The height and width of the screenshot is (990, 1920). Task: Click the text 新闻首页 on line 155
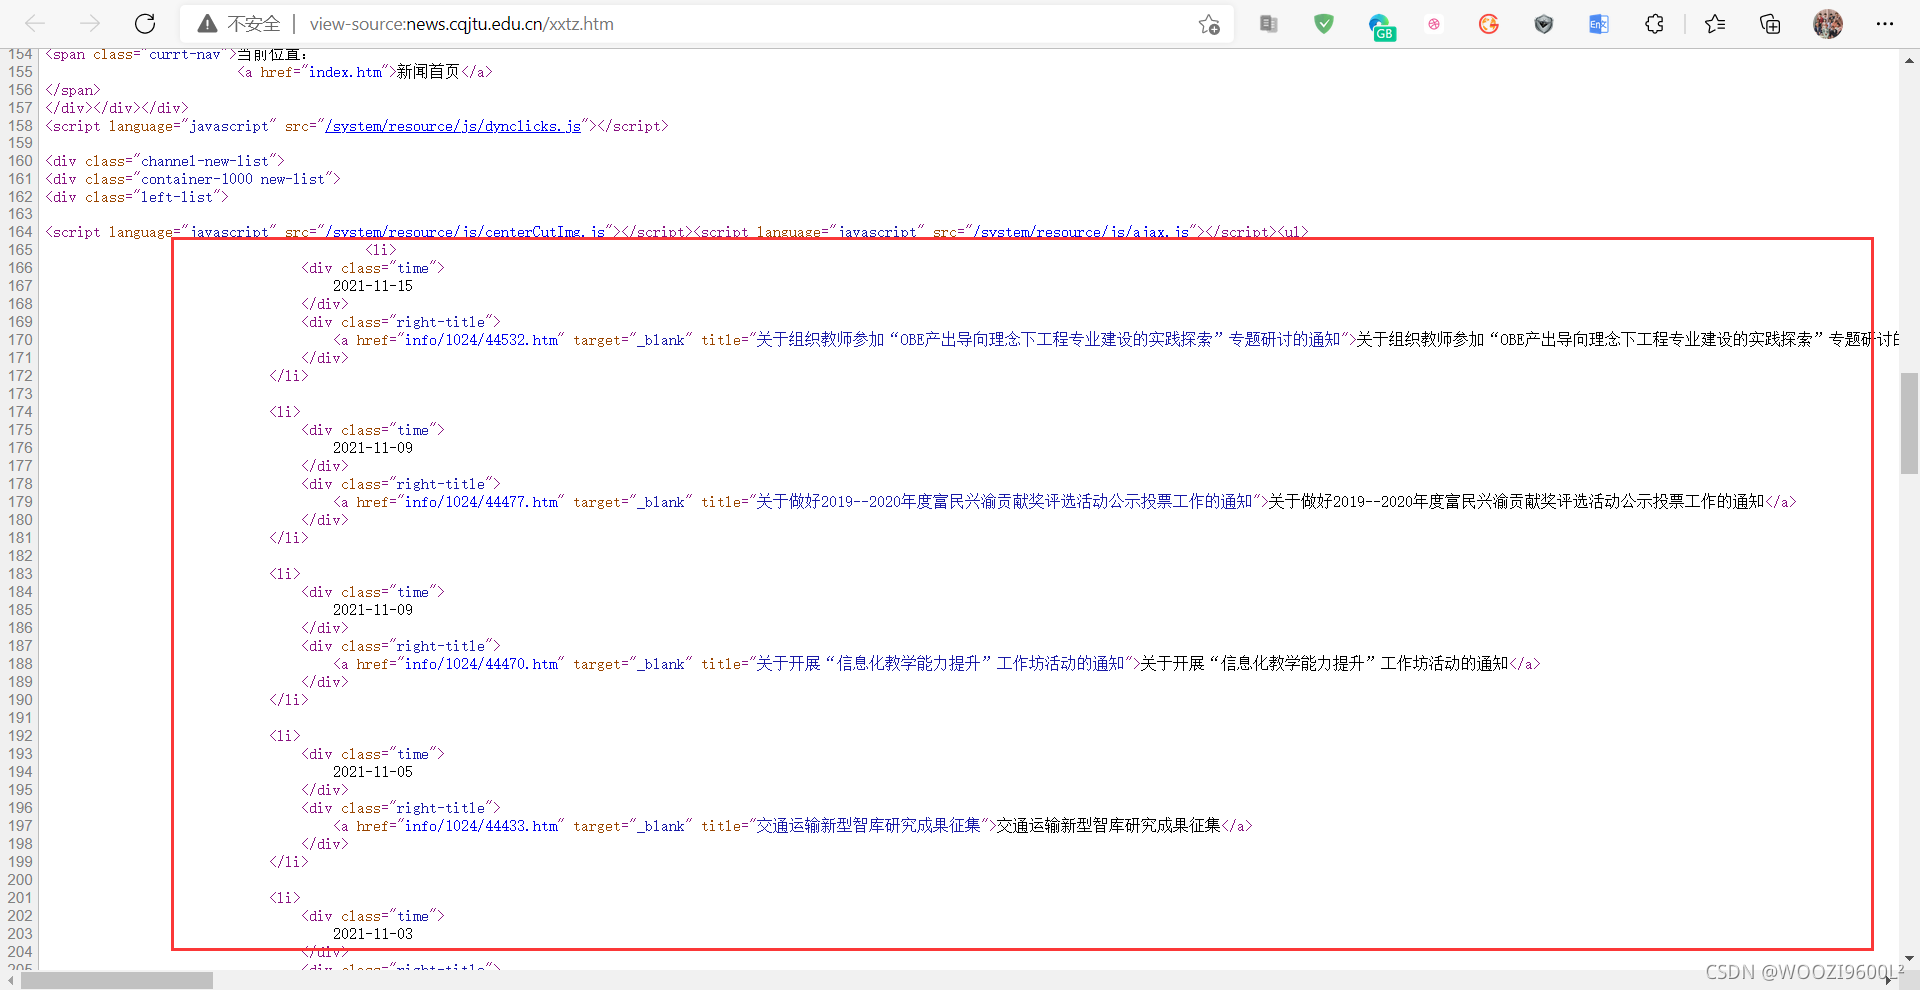click(x=428, y=72)
